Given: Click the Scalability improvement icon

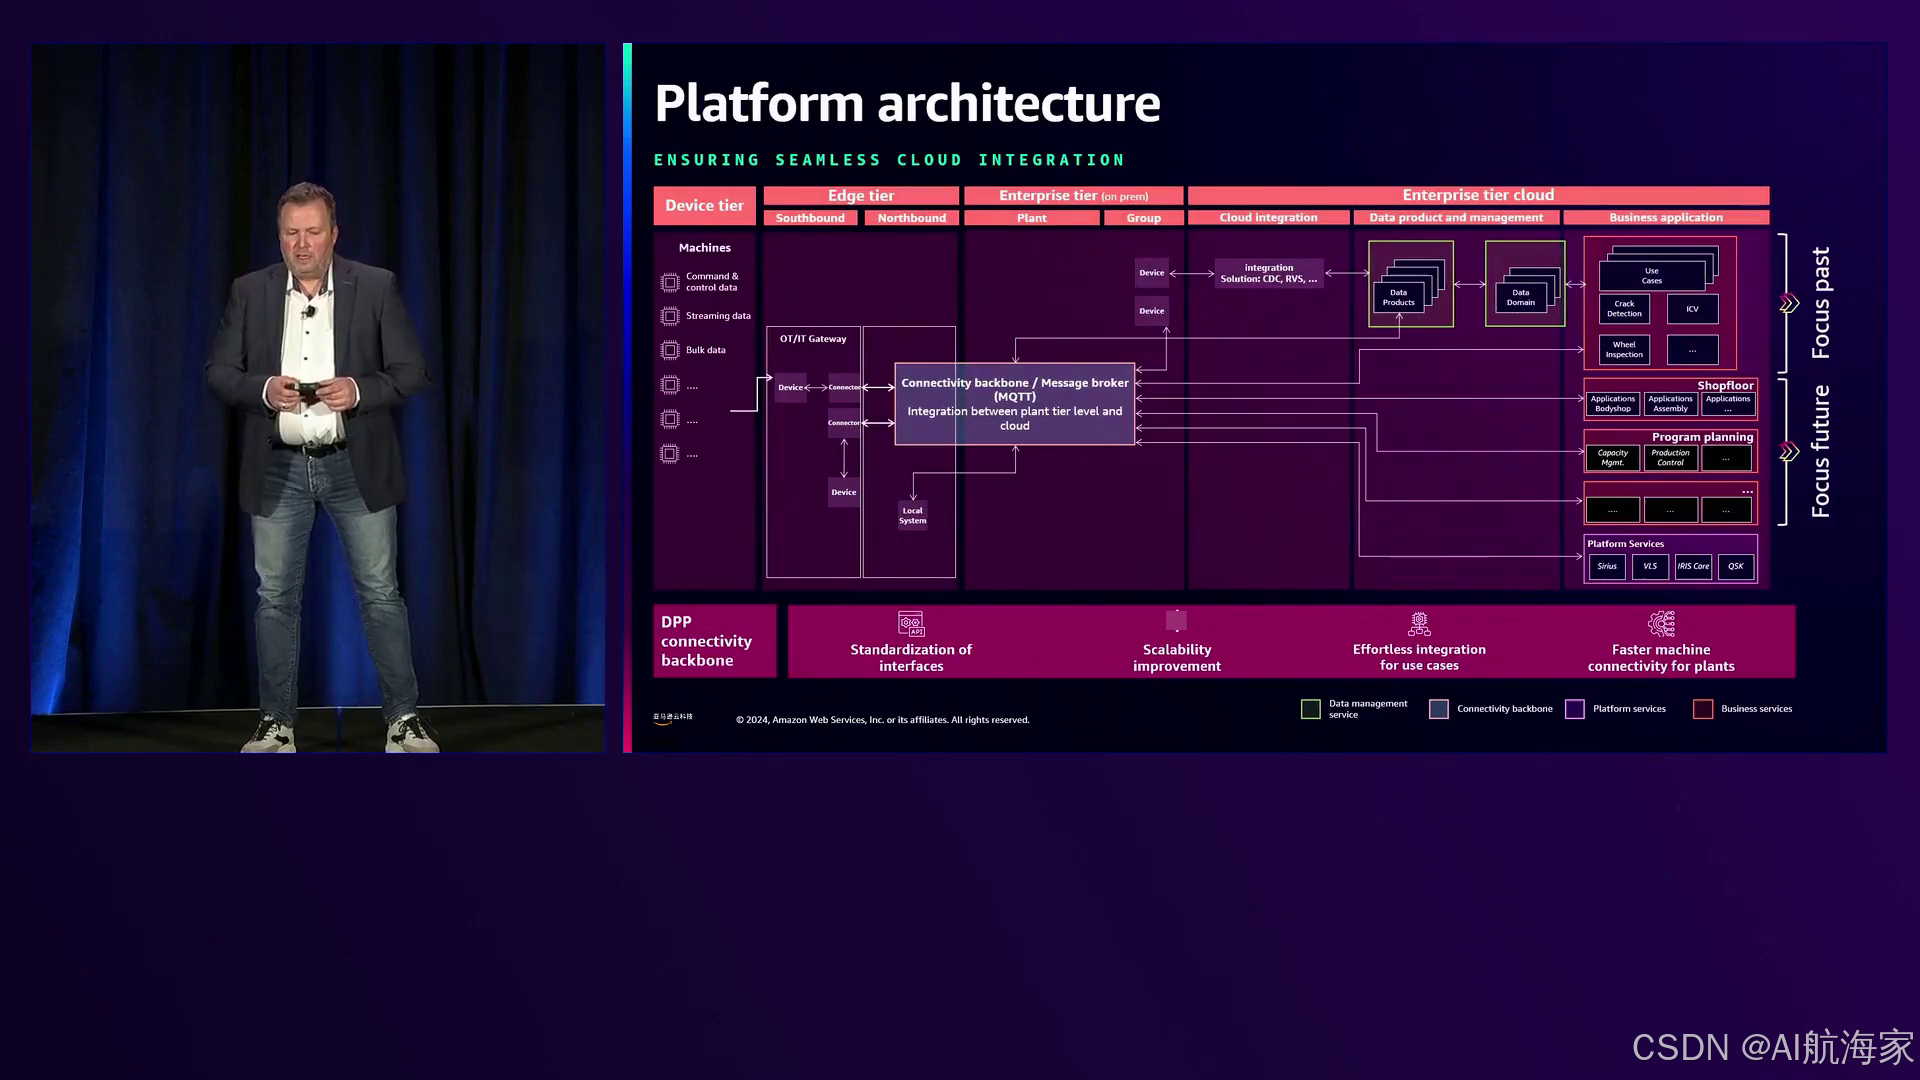Looking at the screenshot, I should [x=1176, y=621].
